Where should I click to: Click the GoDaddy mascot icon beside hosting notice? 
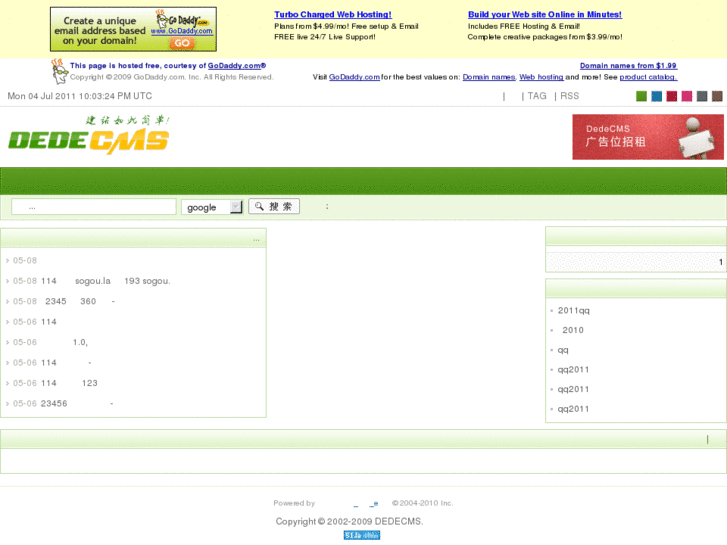coord(59,71)
